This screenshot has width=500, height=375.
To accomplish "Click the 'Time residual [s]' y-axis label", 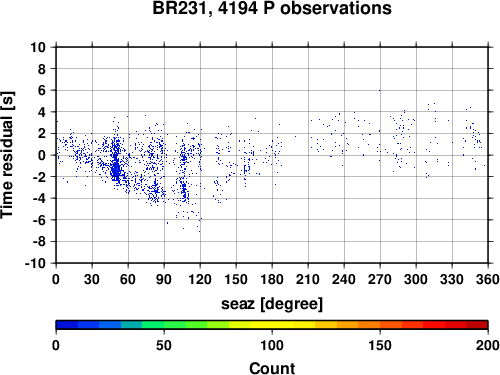I will coord(7,155).
